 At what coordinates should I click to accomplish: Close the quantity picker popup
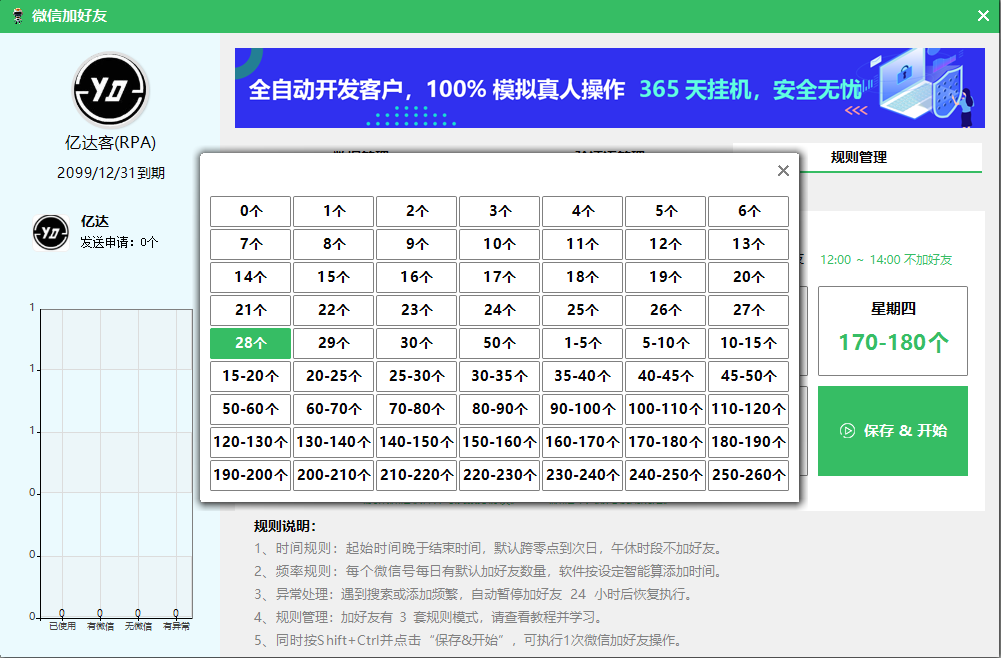pos(783,170)
